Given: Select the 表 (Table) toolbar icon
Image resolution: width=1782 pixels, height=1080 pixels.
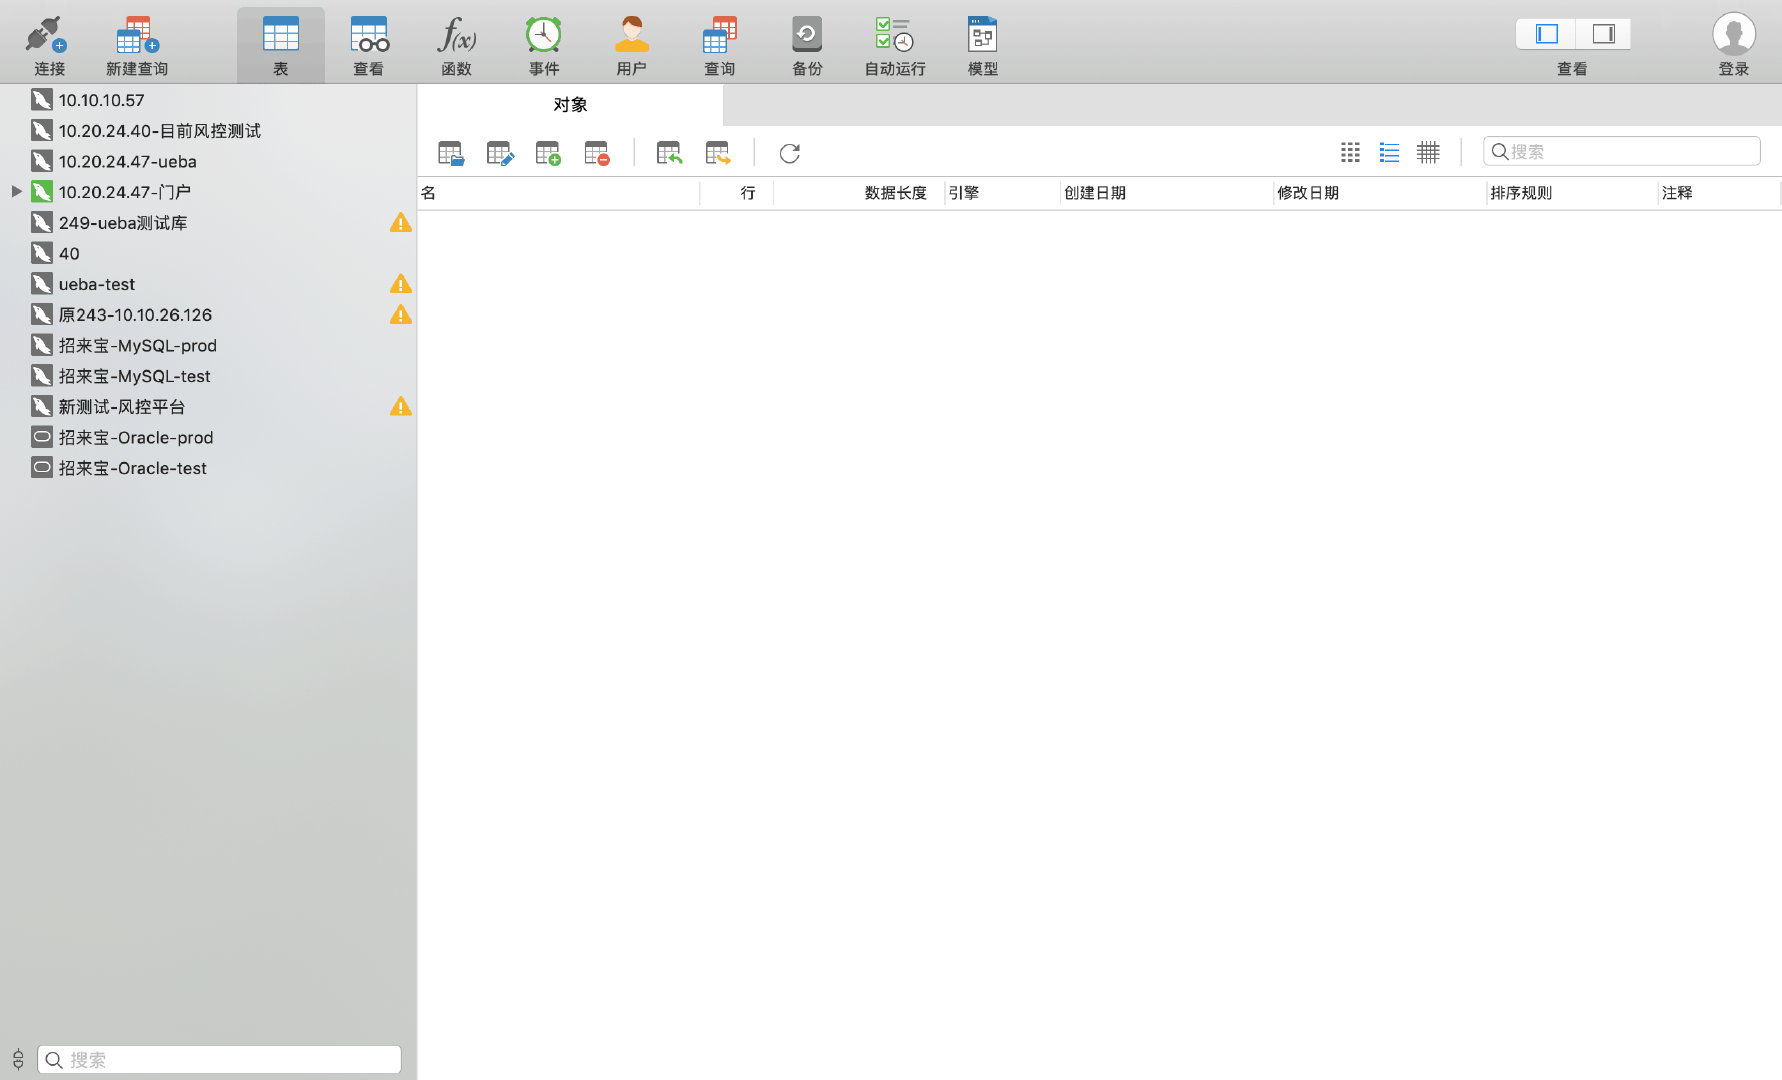Looking at the screenshot, I should (280, 36).
